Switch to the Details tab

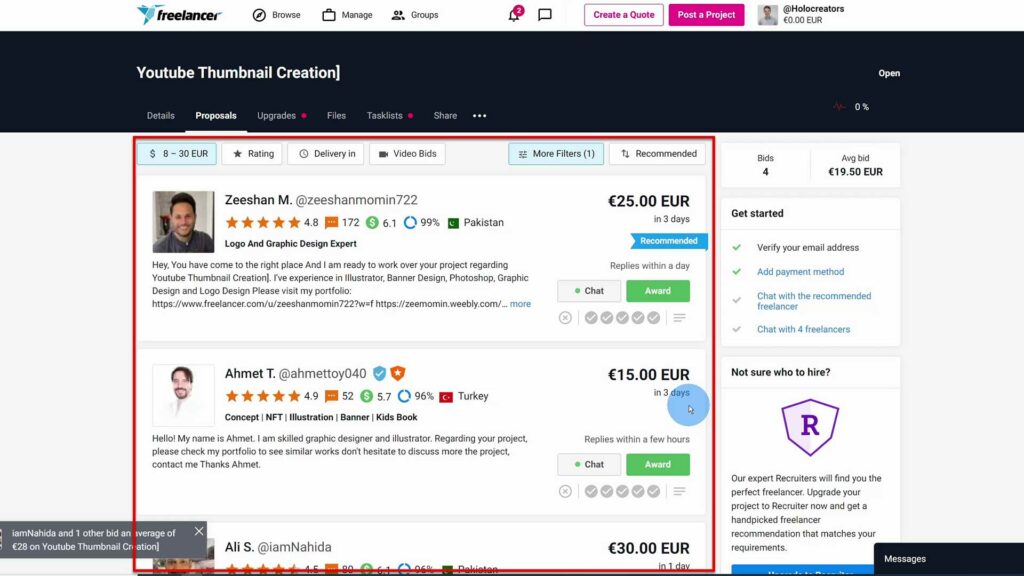[x=161, y=116]
